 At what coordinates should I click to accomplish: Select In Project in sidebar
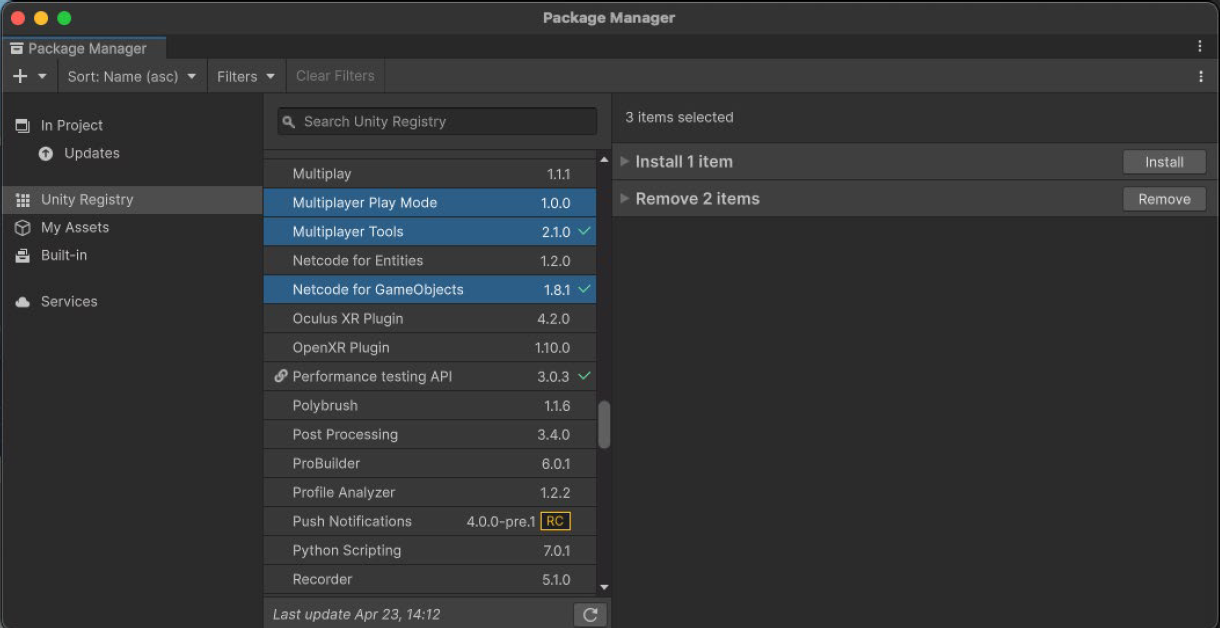(132, 125)
